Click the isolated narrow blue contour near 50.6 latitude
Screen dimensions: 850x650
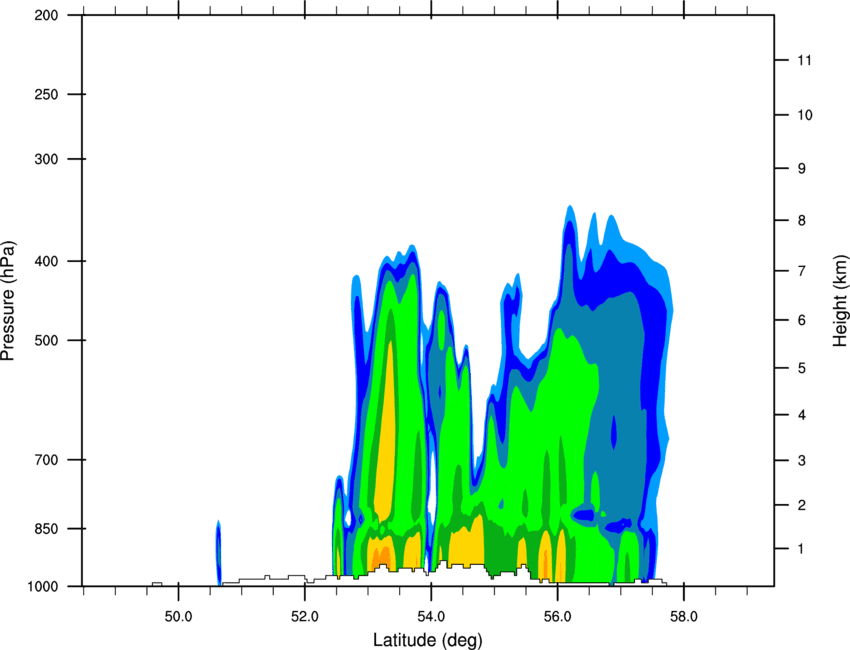click(x=218, y=552)
